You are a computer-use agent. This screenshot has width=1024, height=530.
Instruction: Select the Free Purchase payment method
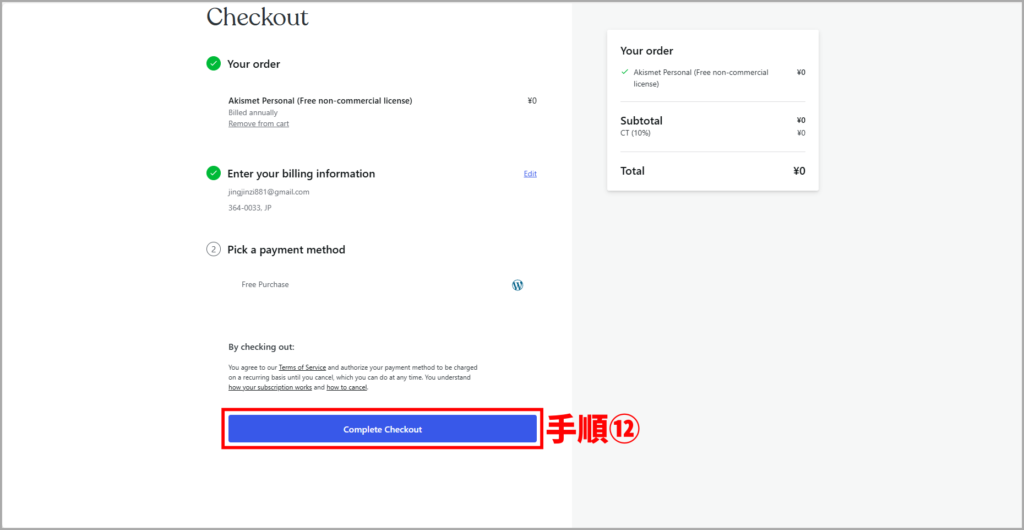265,285
